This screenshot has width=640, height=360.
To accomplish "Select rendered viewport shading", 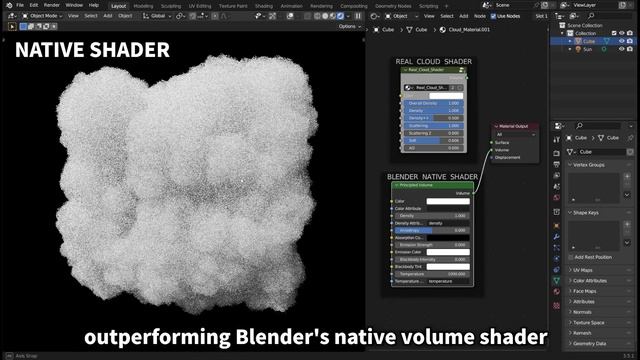I will (340, 16).
